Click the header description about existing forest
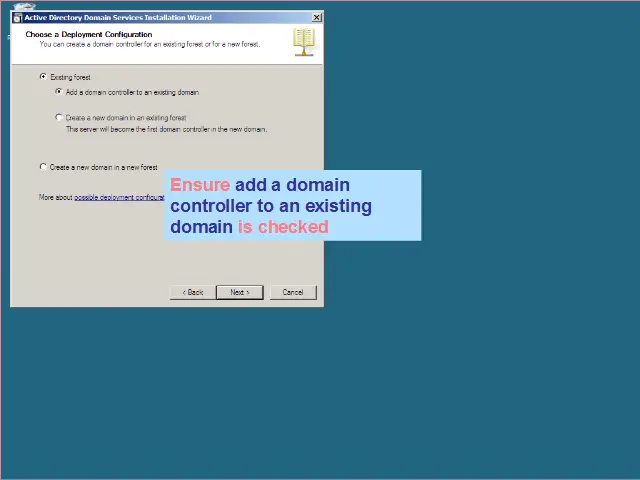This screenshot has height=480, width=640. [150, 44]
